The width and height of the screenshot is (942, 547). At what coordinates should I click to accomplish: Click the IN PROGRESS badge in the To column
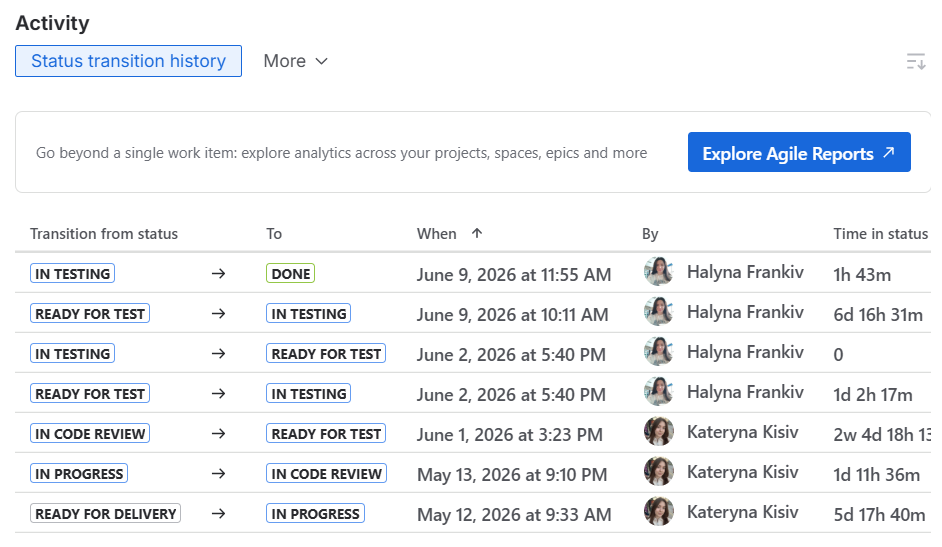click(315, 514)
